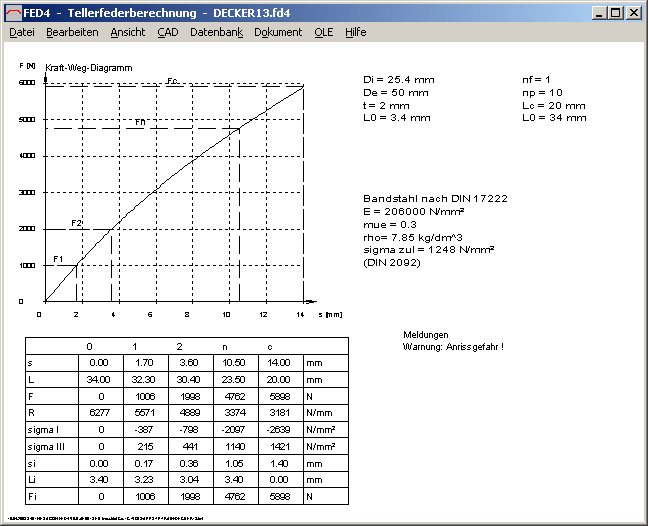Open the Bearbeiten menu
The width and height of the screenshot is (648, 526).
coord(72,32)
